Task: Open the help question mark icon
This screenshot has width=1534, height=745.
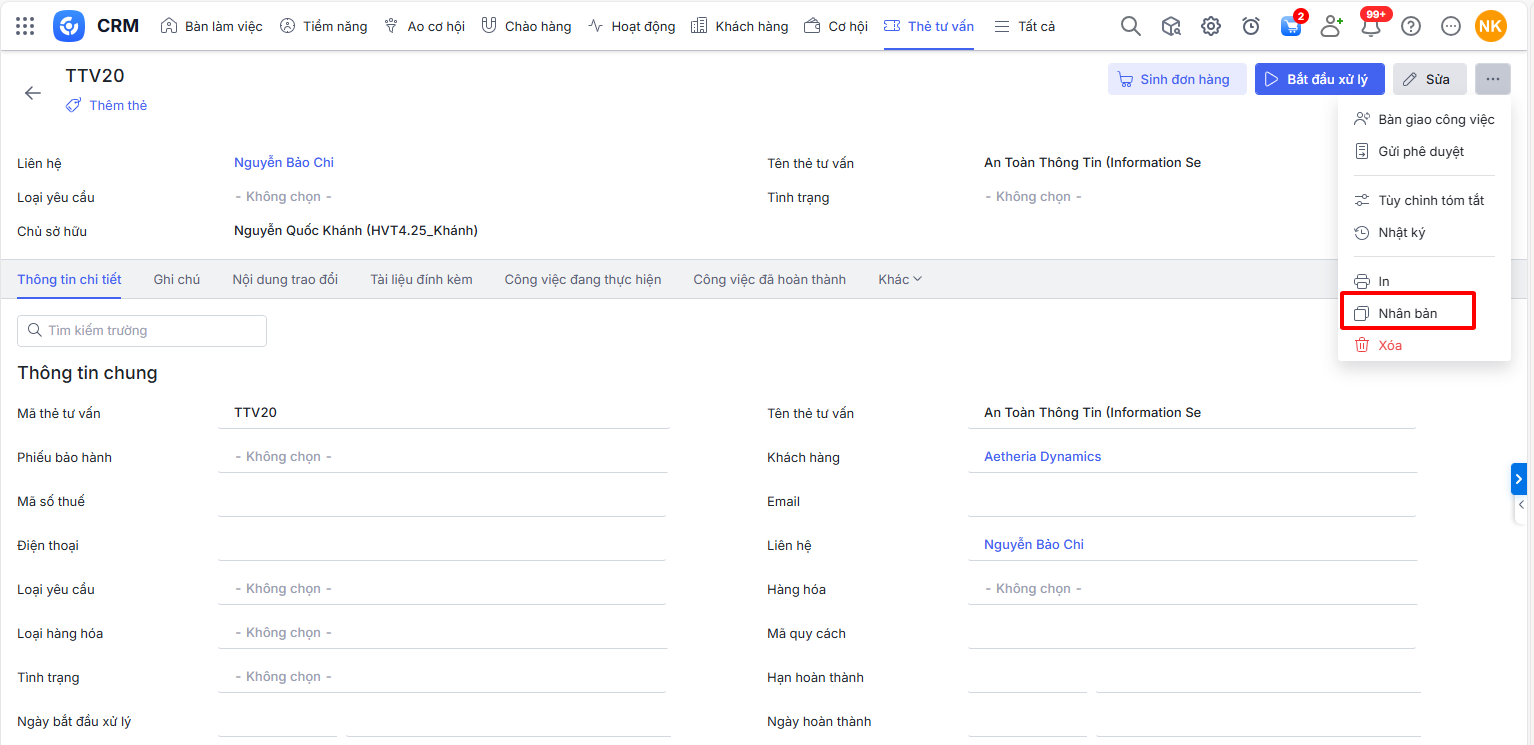Action: tap(1410, 26)
